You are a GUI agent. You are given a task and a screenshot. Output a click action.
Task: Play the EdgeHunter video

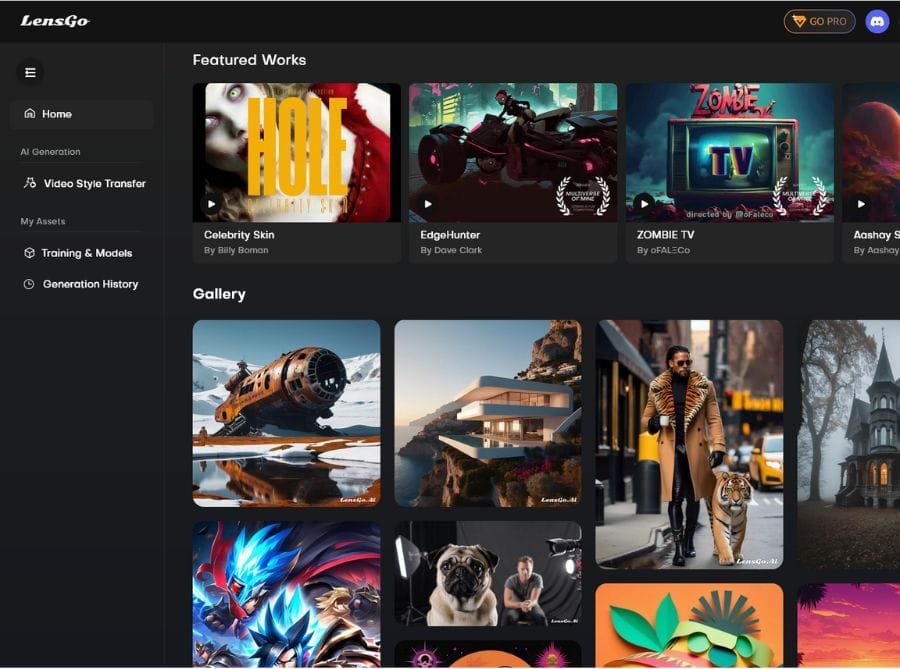click(x=428, y=204)
